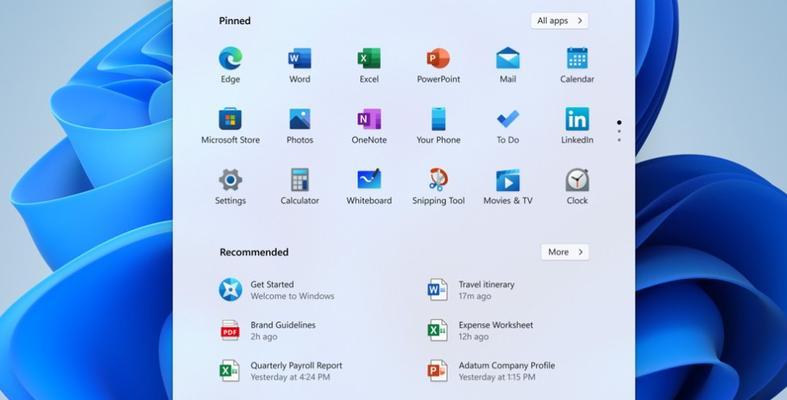This screenshot has width=787, height=400.
Task: Launch Word from pinned apps
Action: (x=300, y=65)
